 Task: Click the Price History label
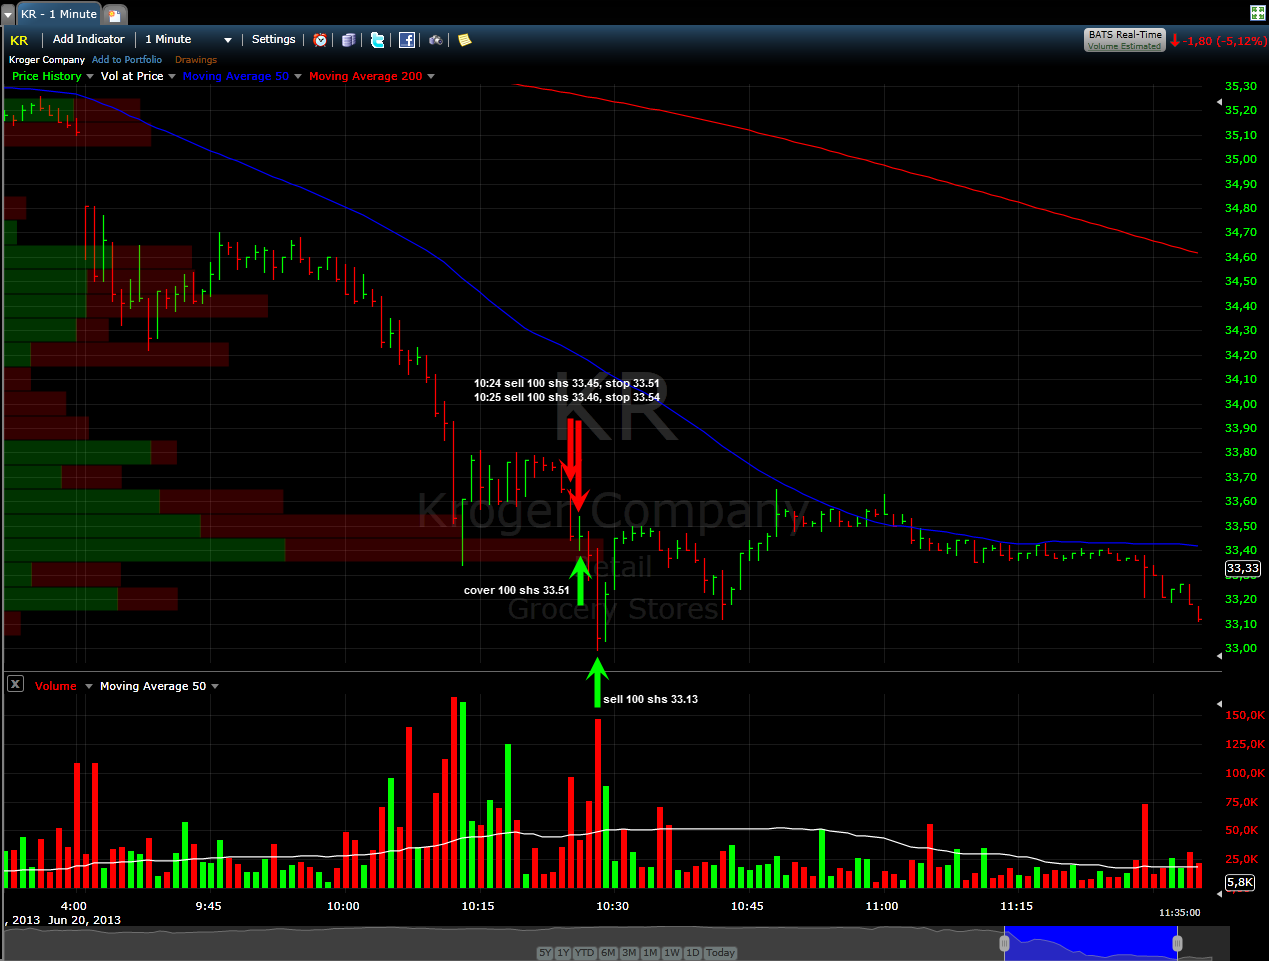point(47,76)
